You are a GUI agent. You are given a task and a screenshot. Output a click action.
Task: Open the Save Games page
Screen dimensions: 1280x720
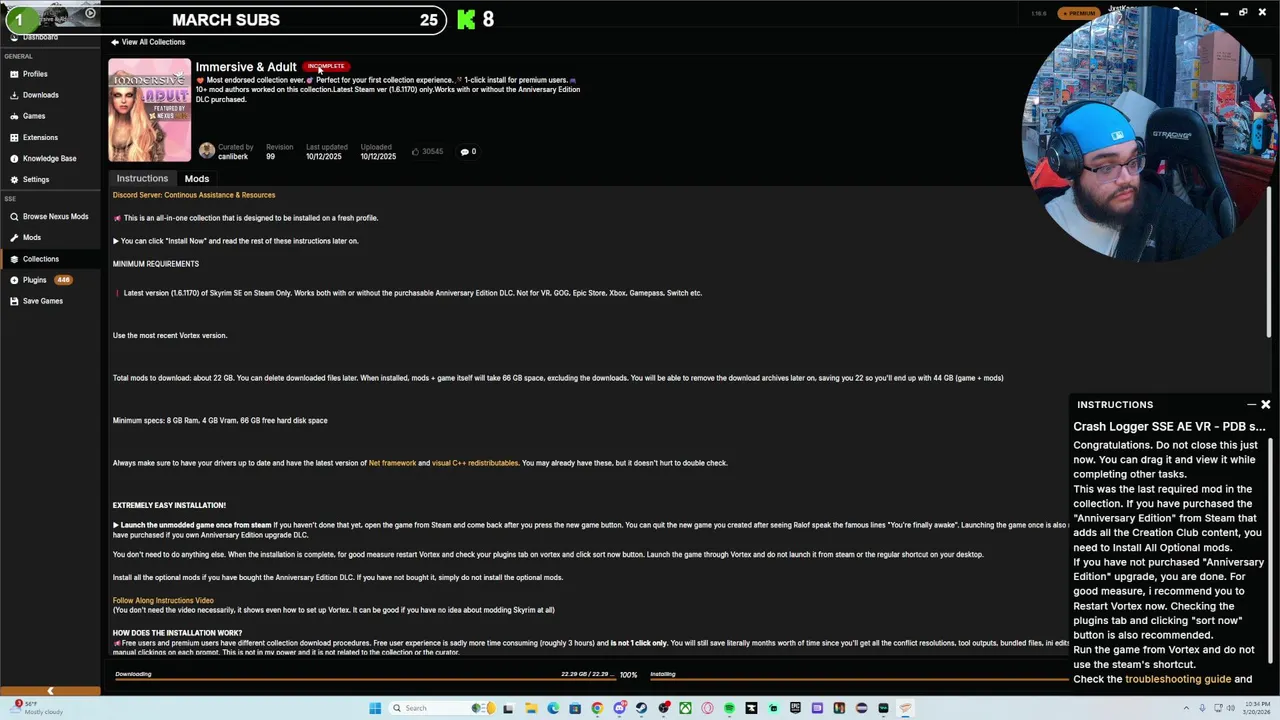click(42, 301)
